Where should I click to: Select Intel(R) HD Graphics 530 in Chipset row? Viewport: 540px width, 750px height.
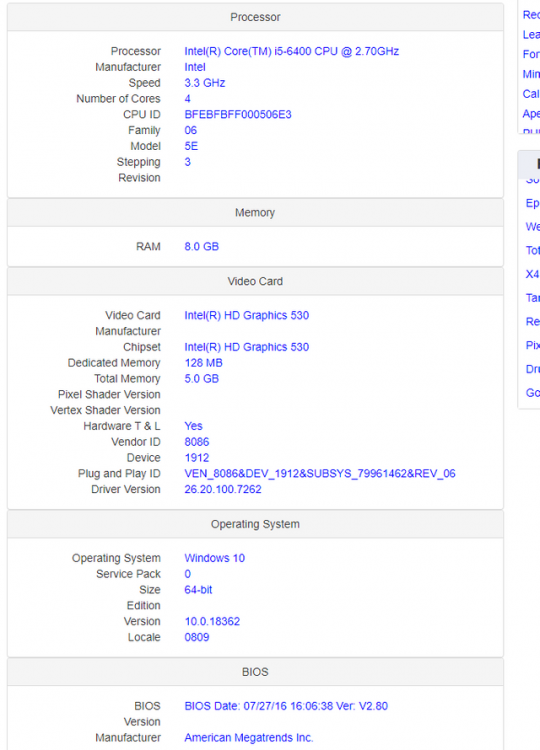point(247,347)
